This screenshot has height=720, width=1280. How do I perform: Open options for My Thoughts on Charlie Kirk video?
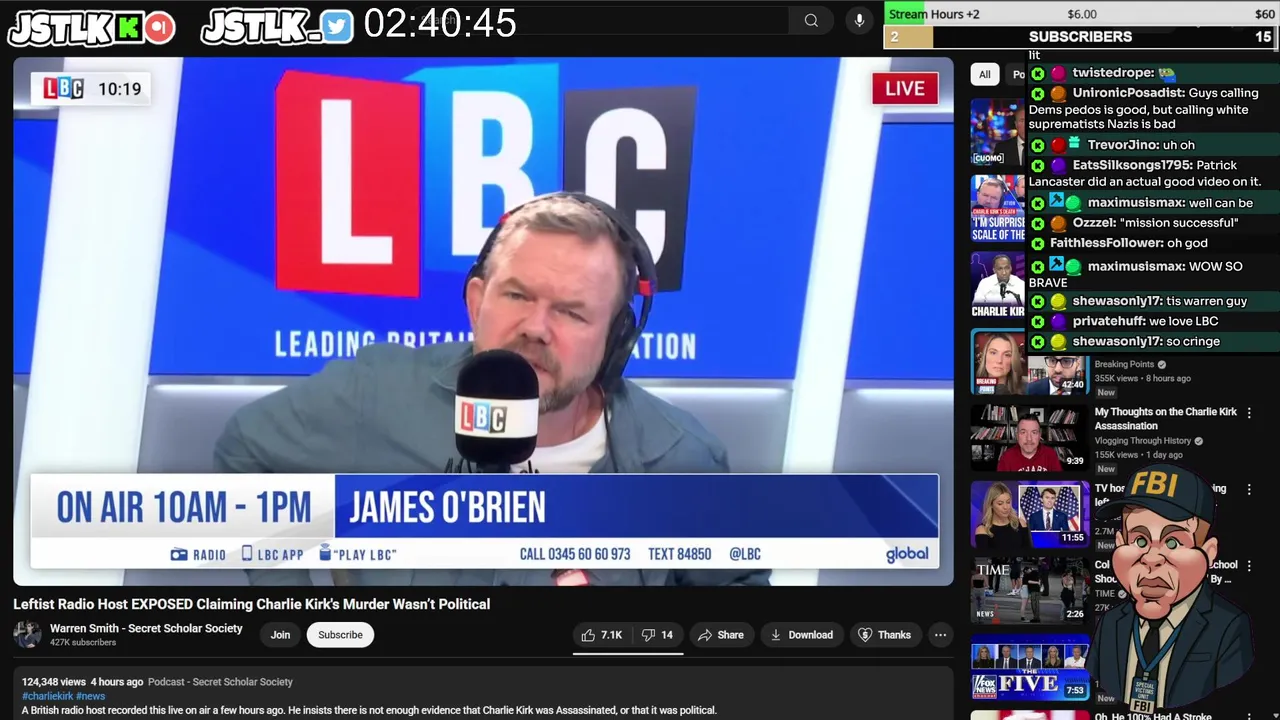click(x=1249, y=412)
